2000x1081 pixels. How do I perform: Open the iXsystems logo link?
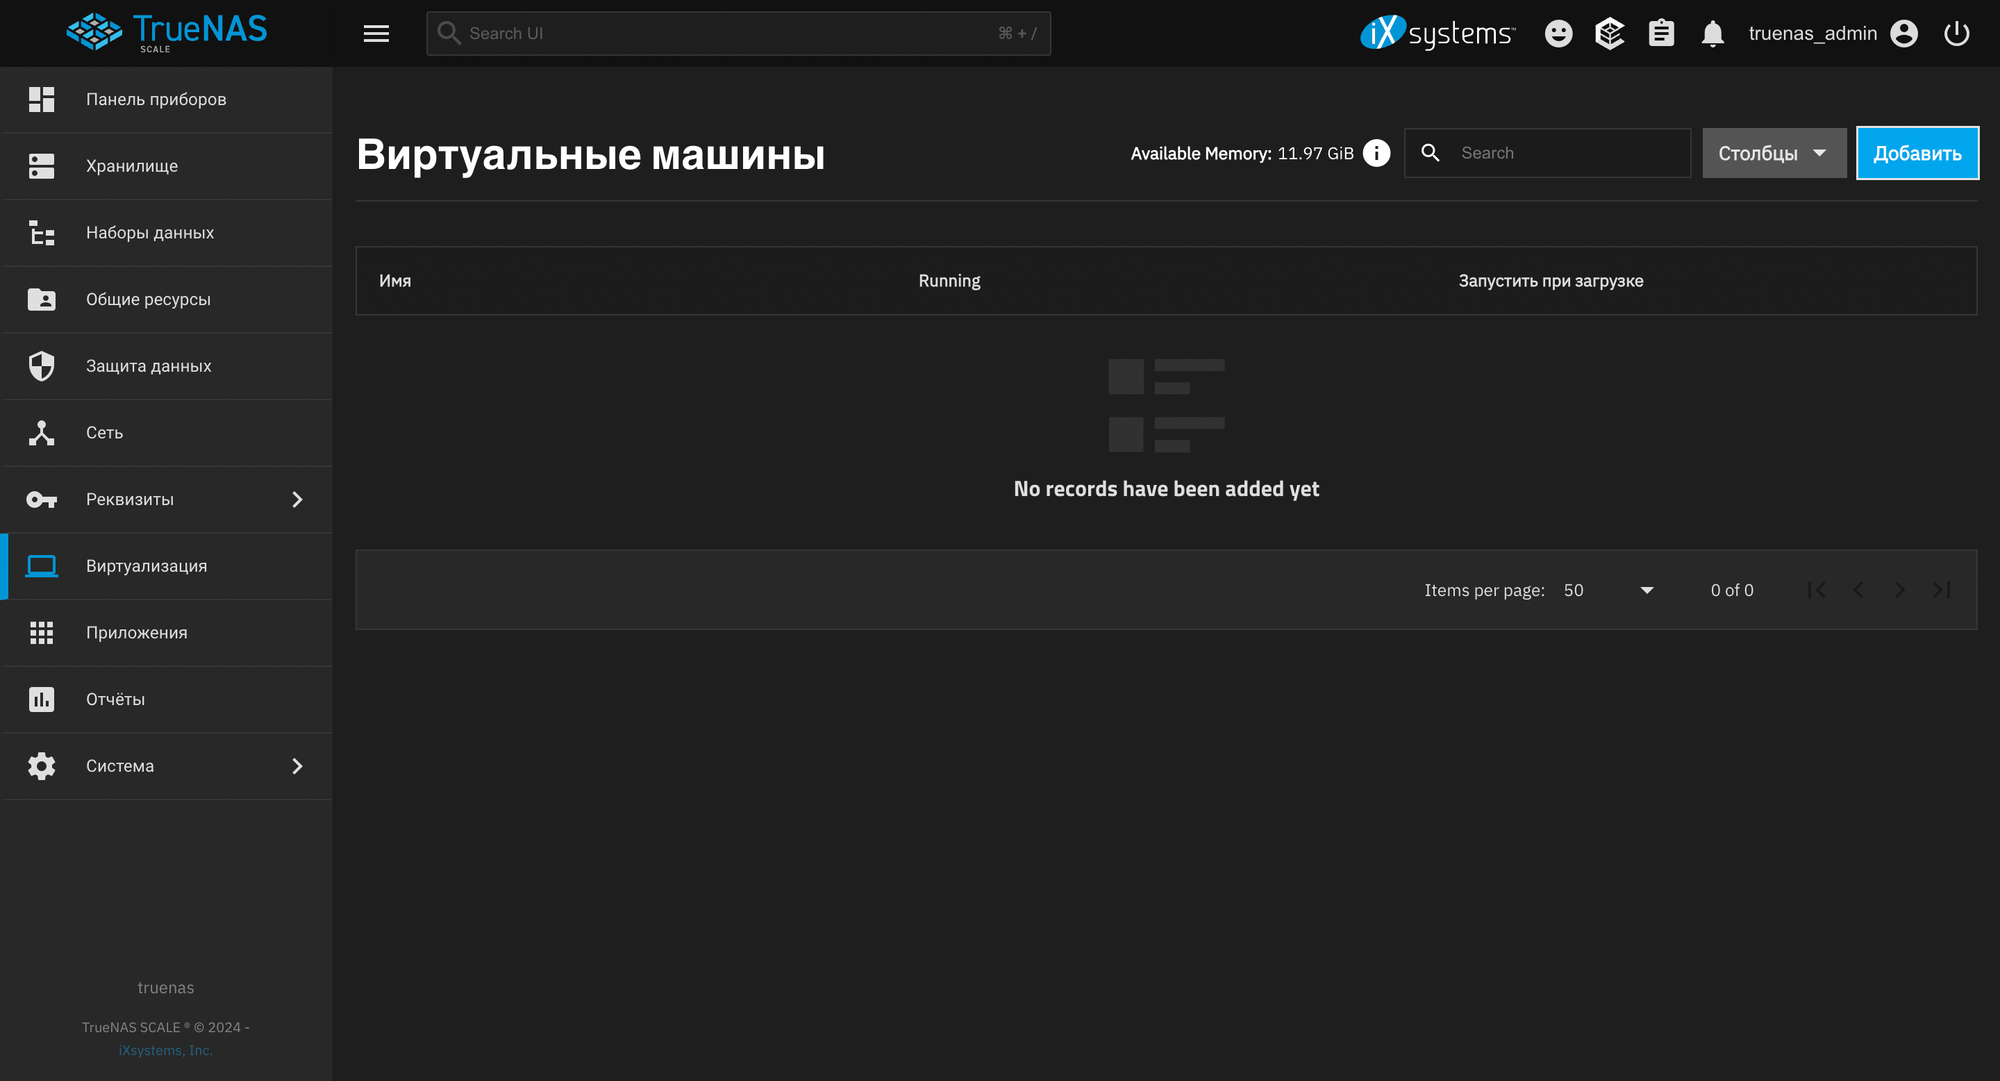click(1438, 33)
